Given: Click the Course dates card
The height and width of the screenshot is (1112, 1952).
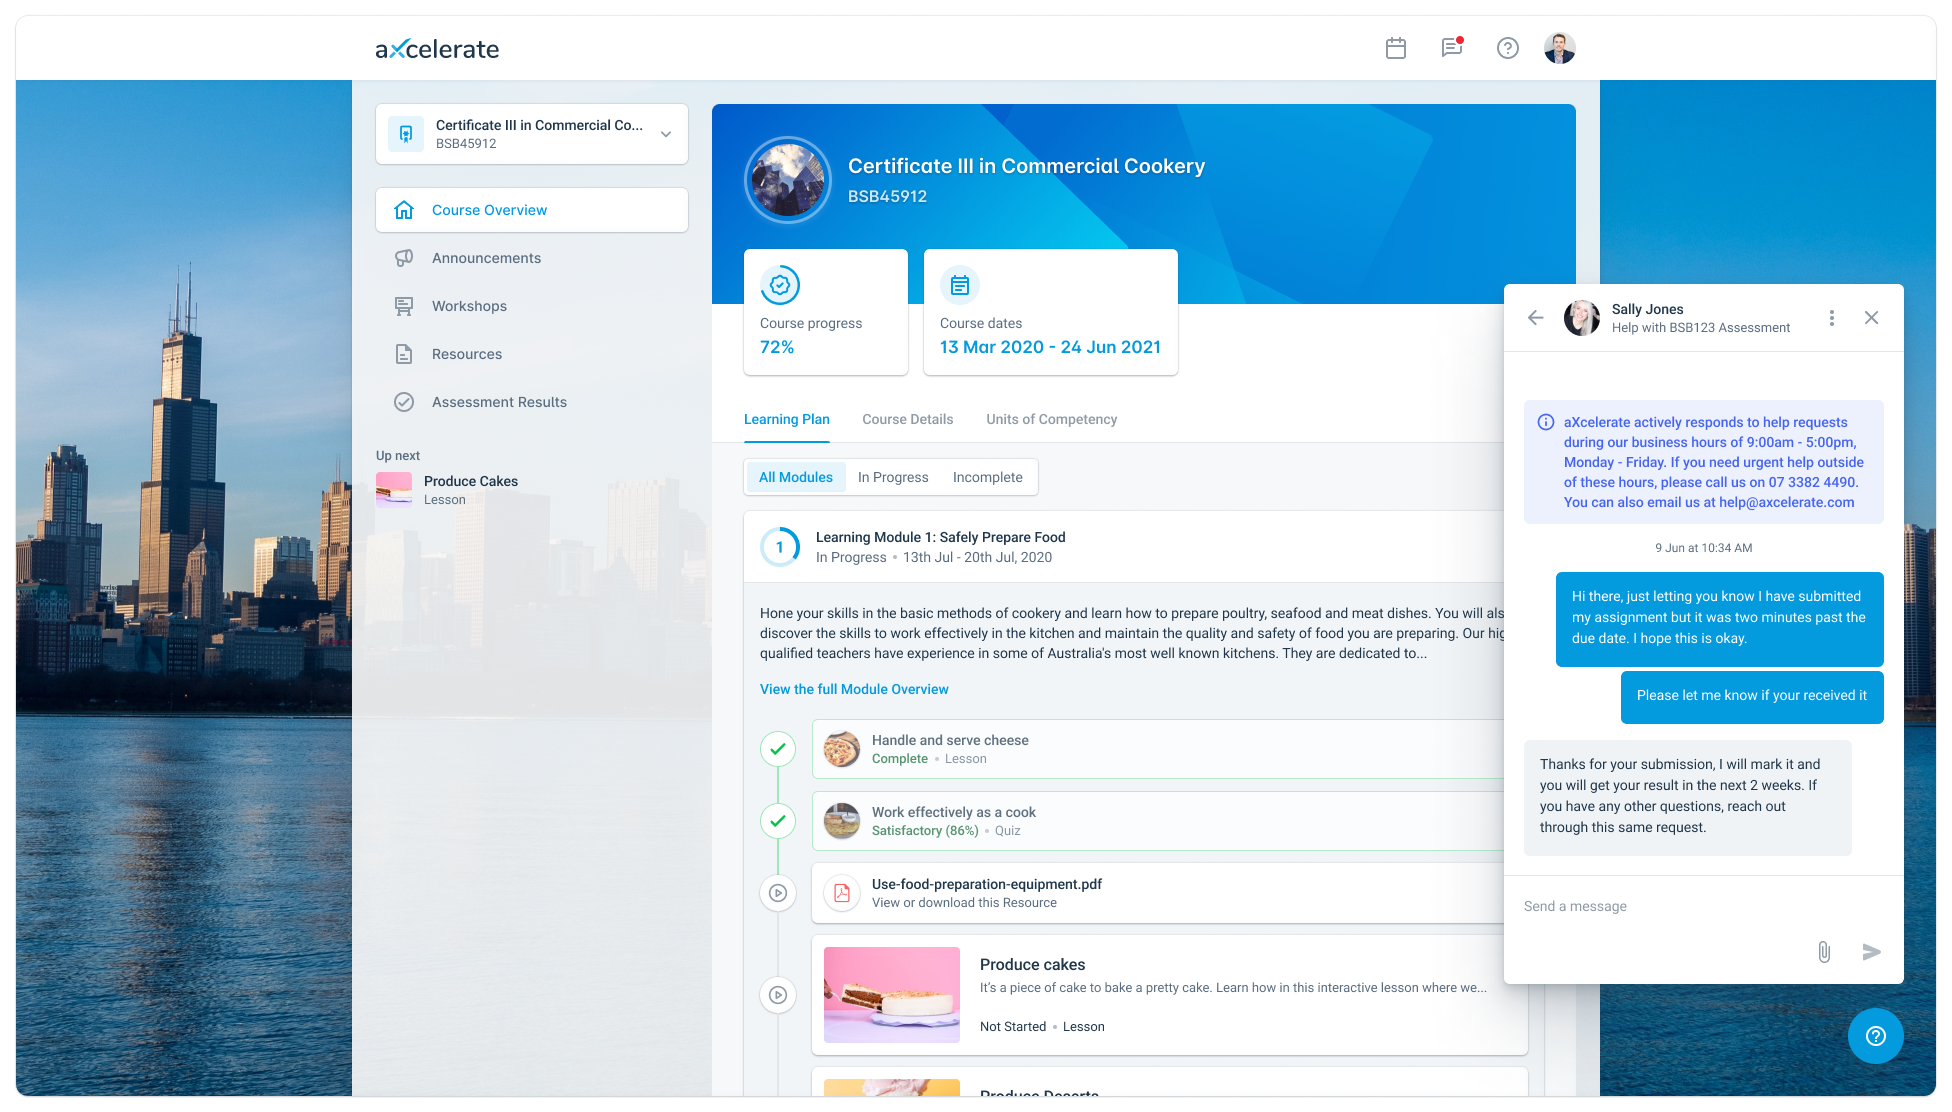Looking at the screenshot, I should [x=1051, y=312].
